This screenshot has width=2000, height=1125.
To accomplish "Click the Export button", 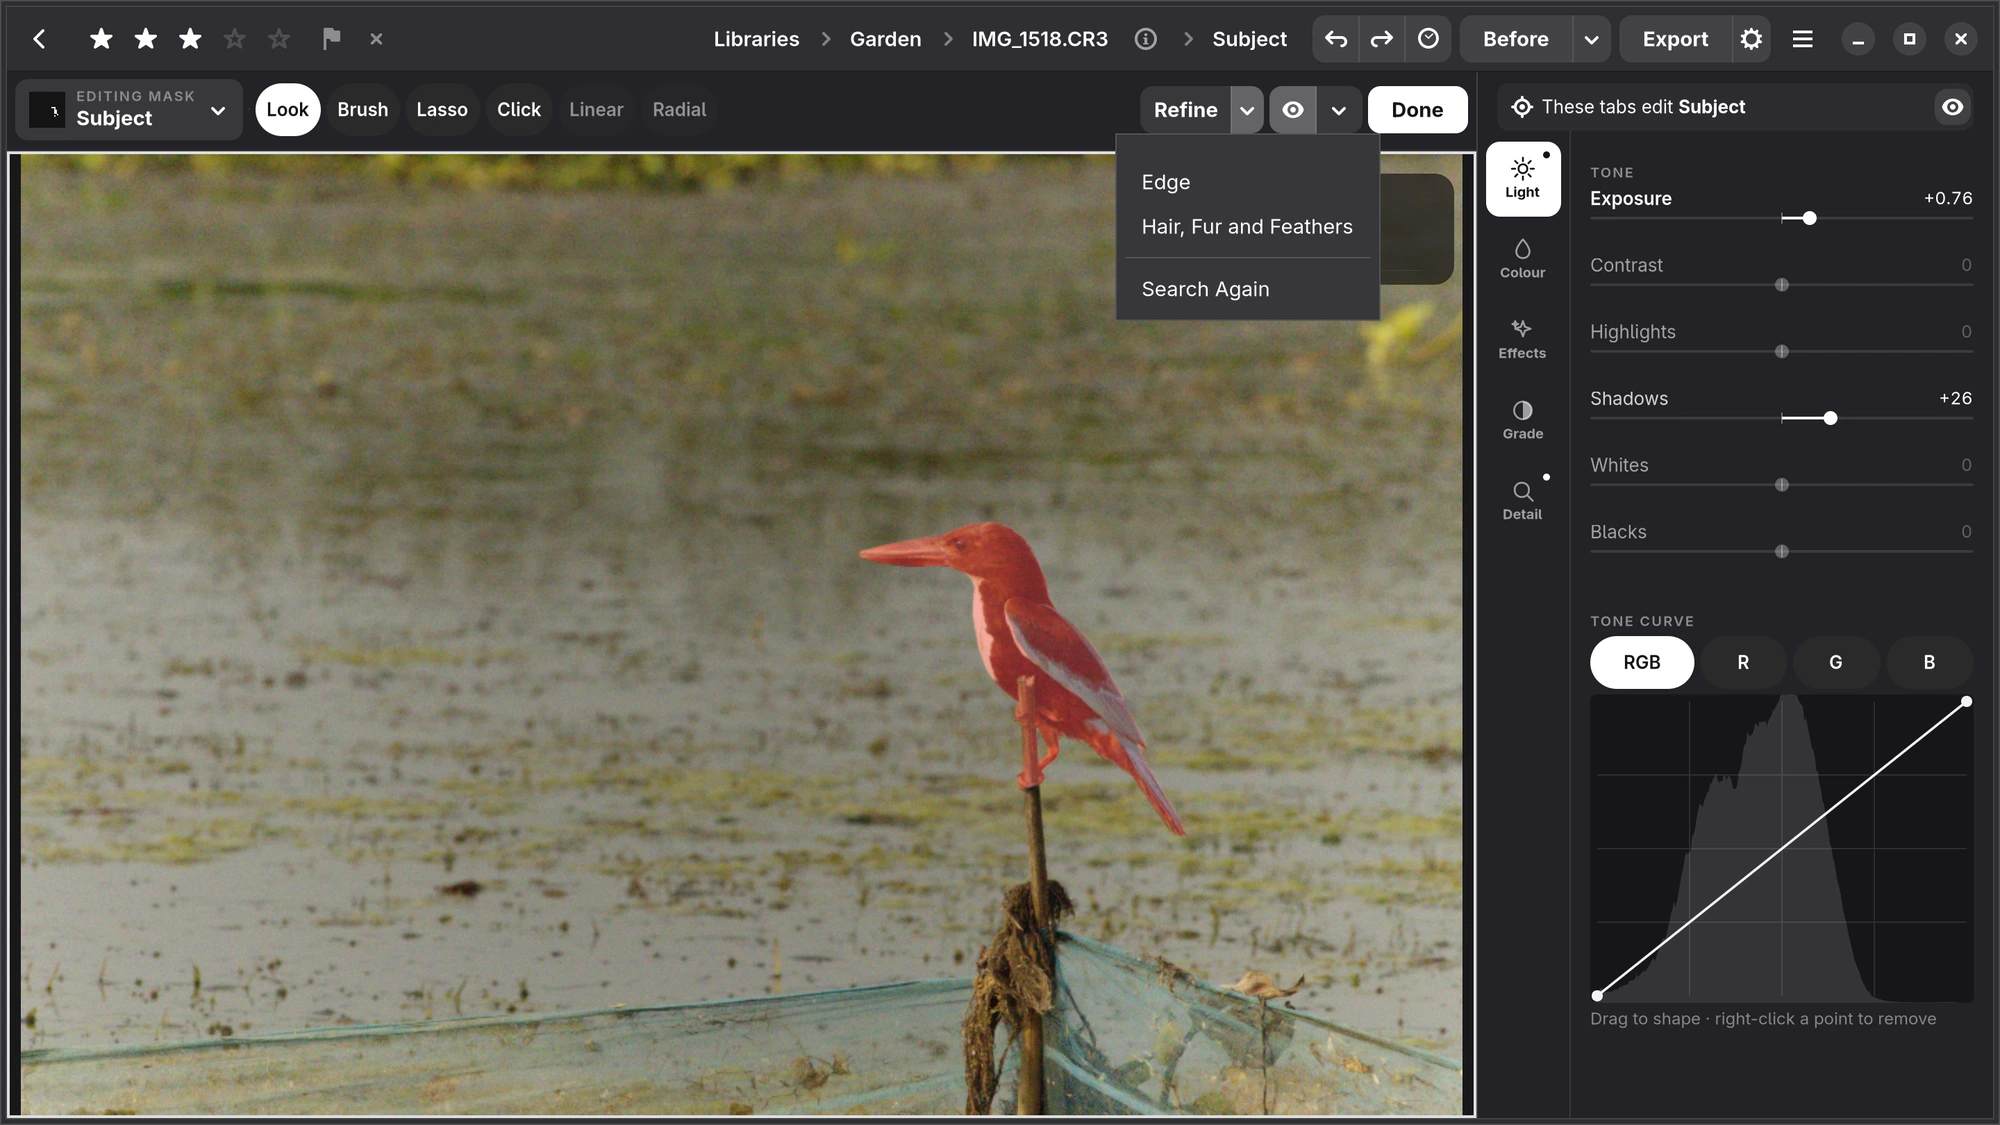I will (1675, 39).
